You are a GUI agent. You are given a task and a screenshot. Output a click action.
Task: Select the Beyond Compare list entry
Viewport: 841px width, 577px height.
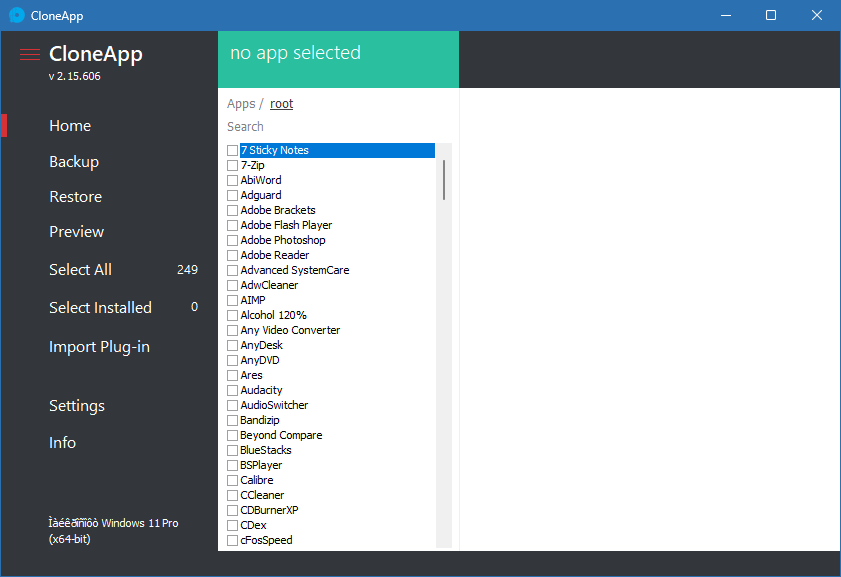[x=281, y=435]
